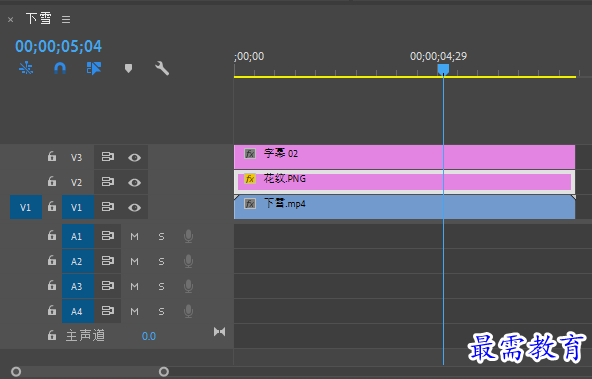Toggle lock on track A1
The image size is (592, 379).
tap(52, 236)
